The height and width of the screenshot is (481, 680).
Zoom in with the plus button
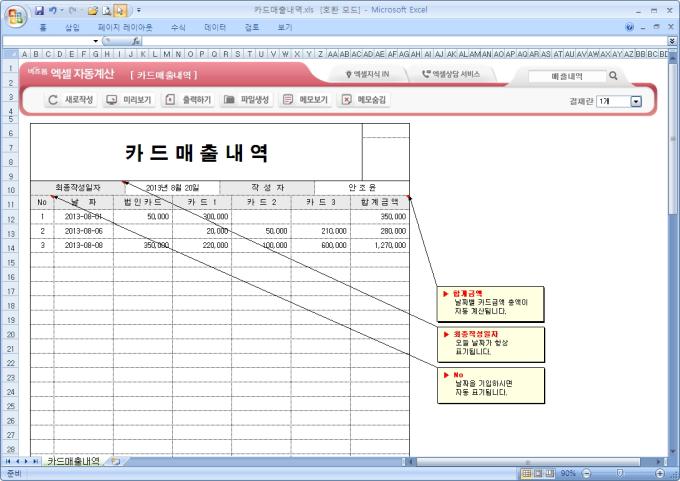[x=660, y=473]
